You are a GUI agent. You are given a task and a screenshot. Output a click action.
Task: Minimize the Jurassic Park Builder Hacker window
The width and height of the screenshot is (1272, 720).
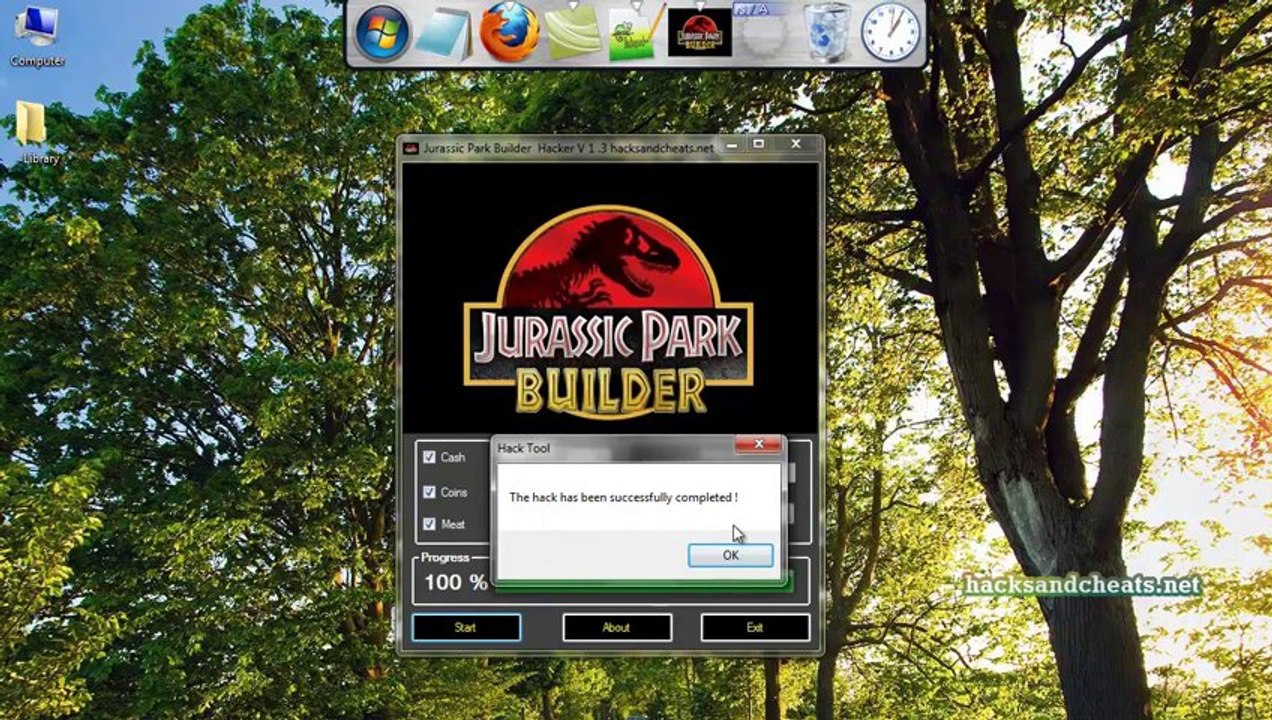click(734, 145)
